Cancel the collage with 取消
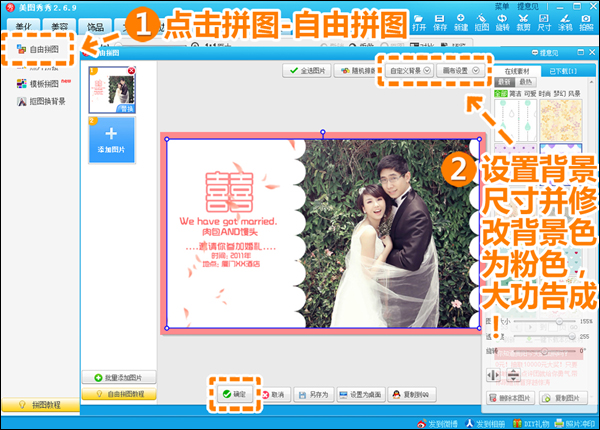The width and height of the screenshot is (600, 430). pyautogui.click(x=274, y=394)
